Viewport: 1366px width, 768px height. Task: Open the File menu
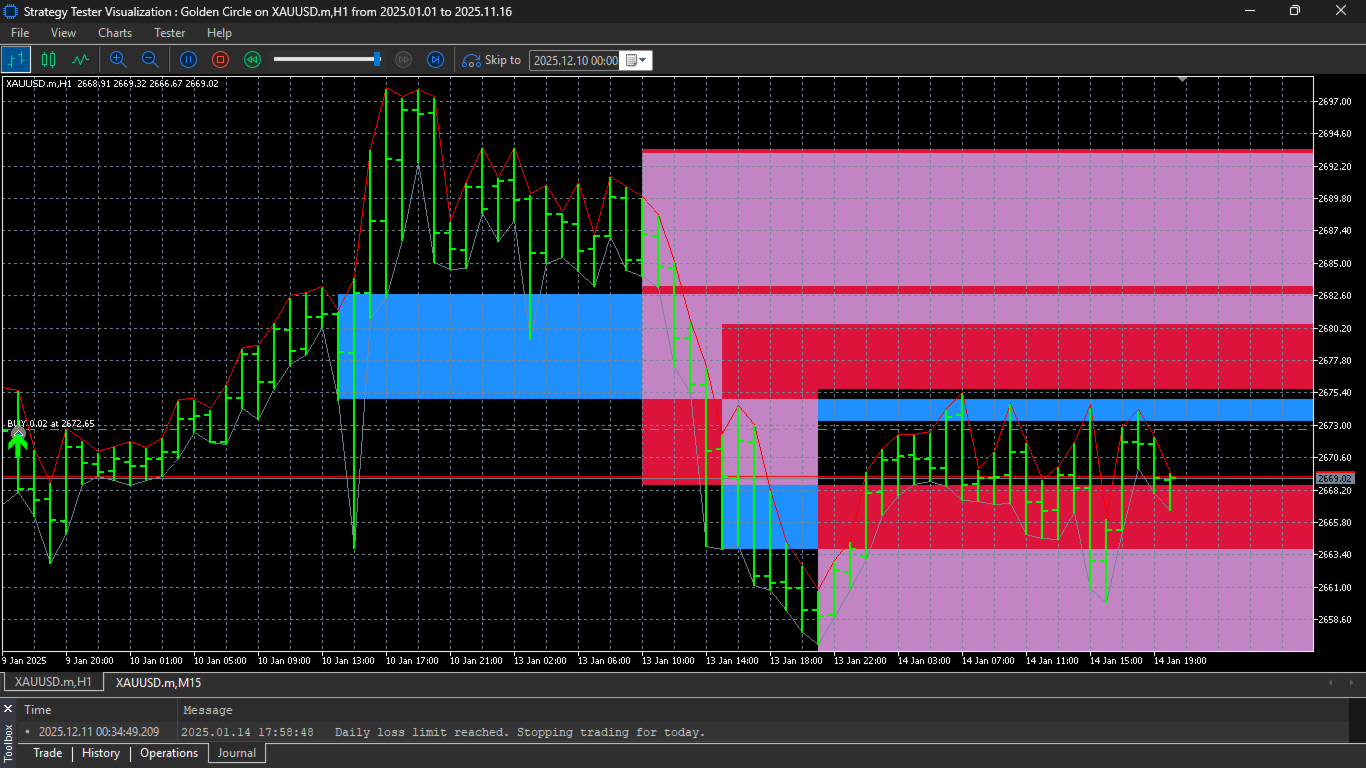pos(20,33)
